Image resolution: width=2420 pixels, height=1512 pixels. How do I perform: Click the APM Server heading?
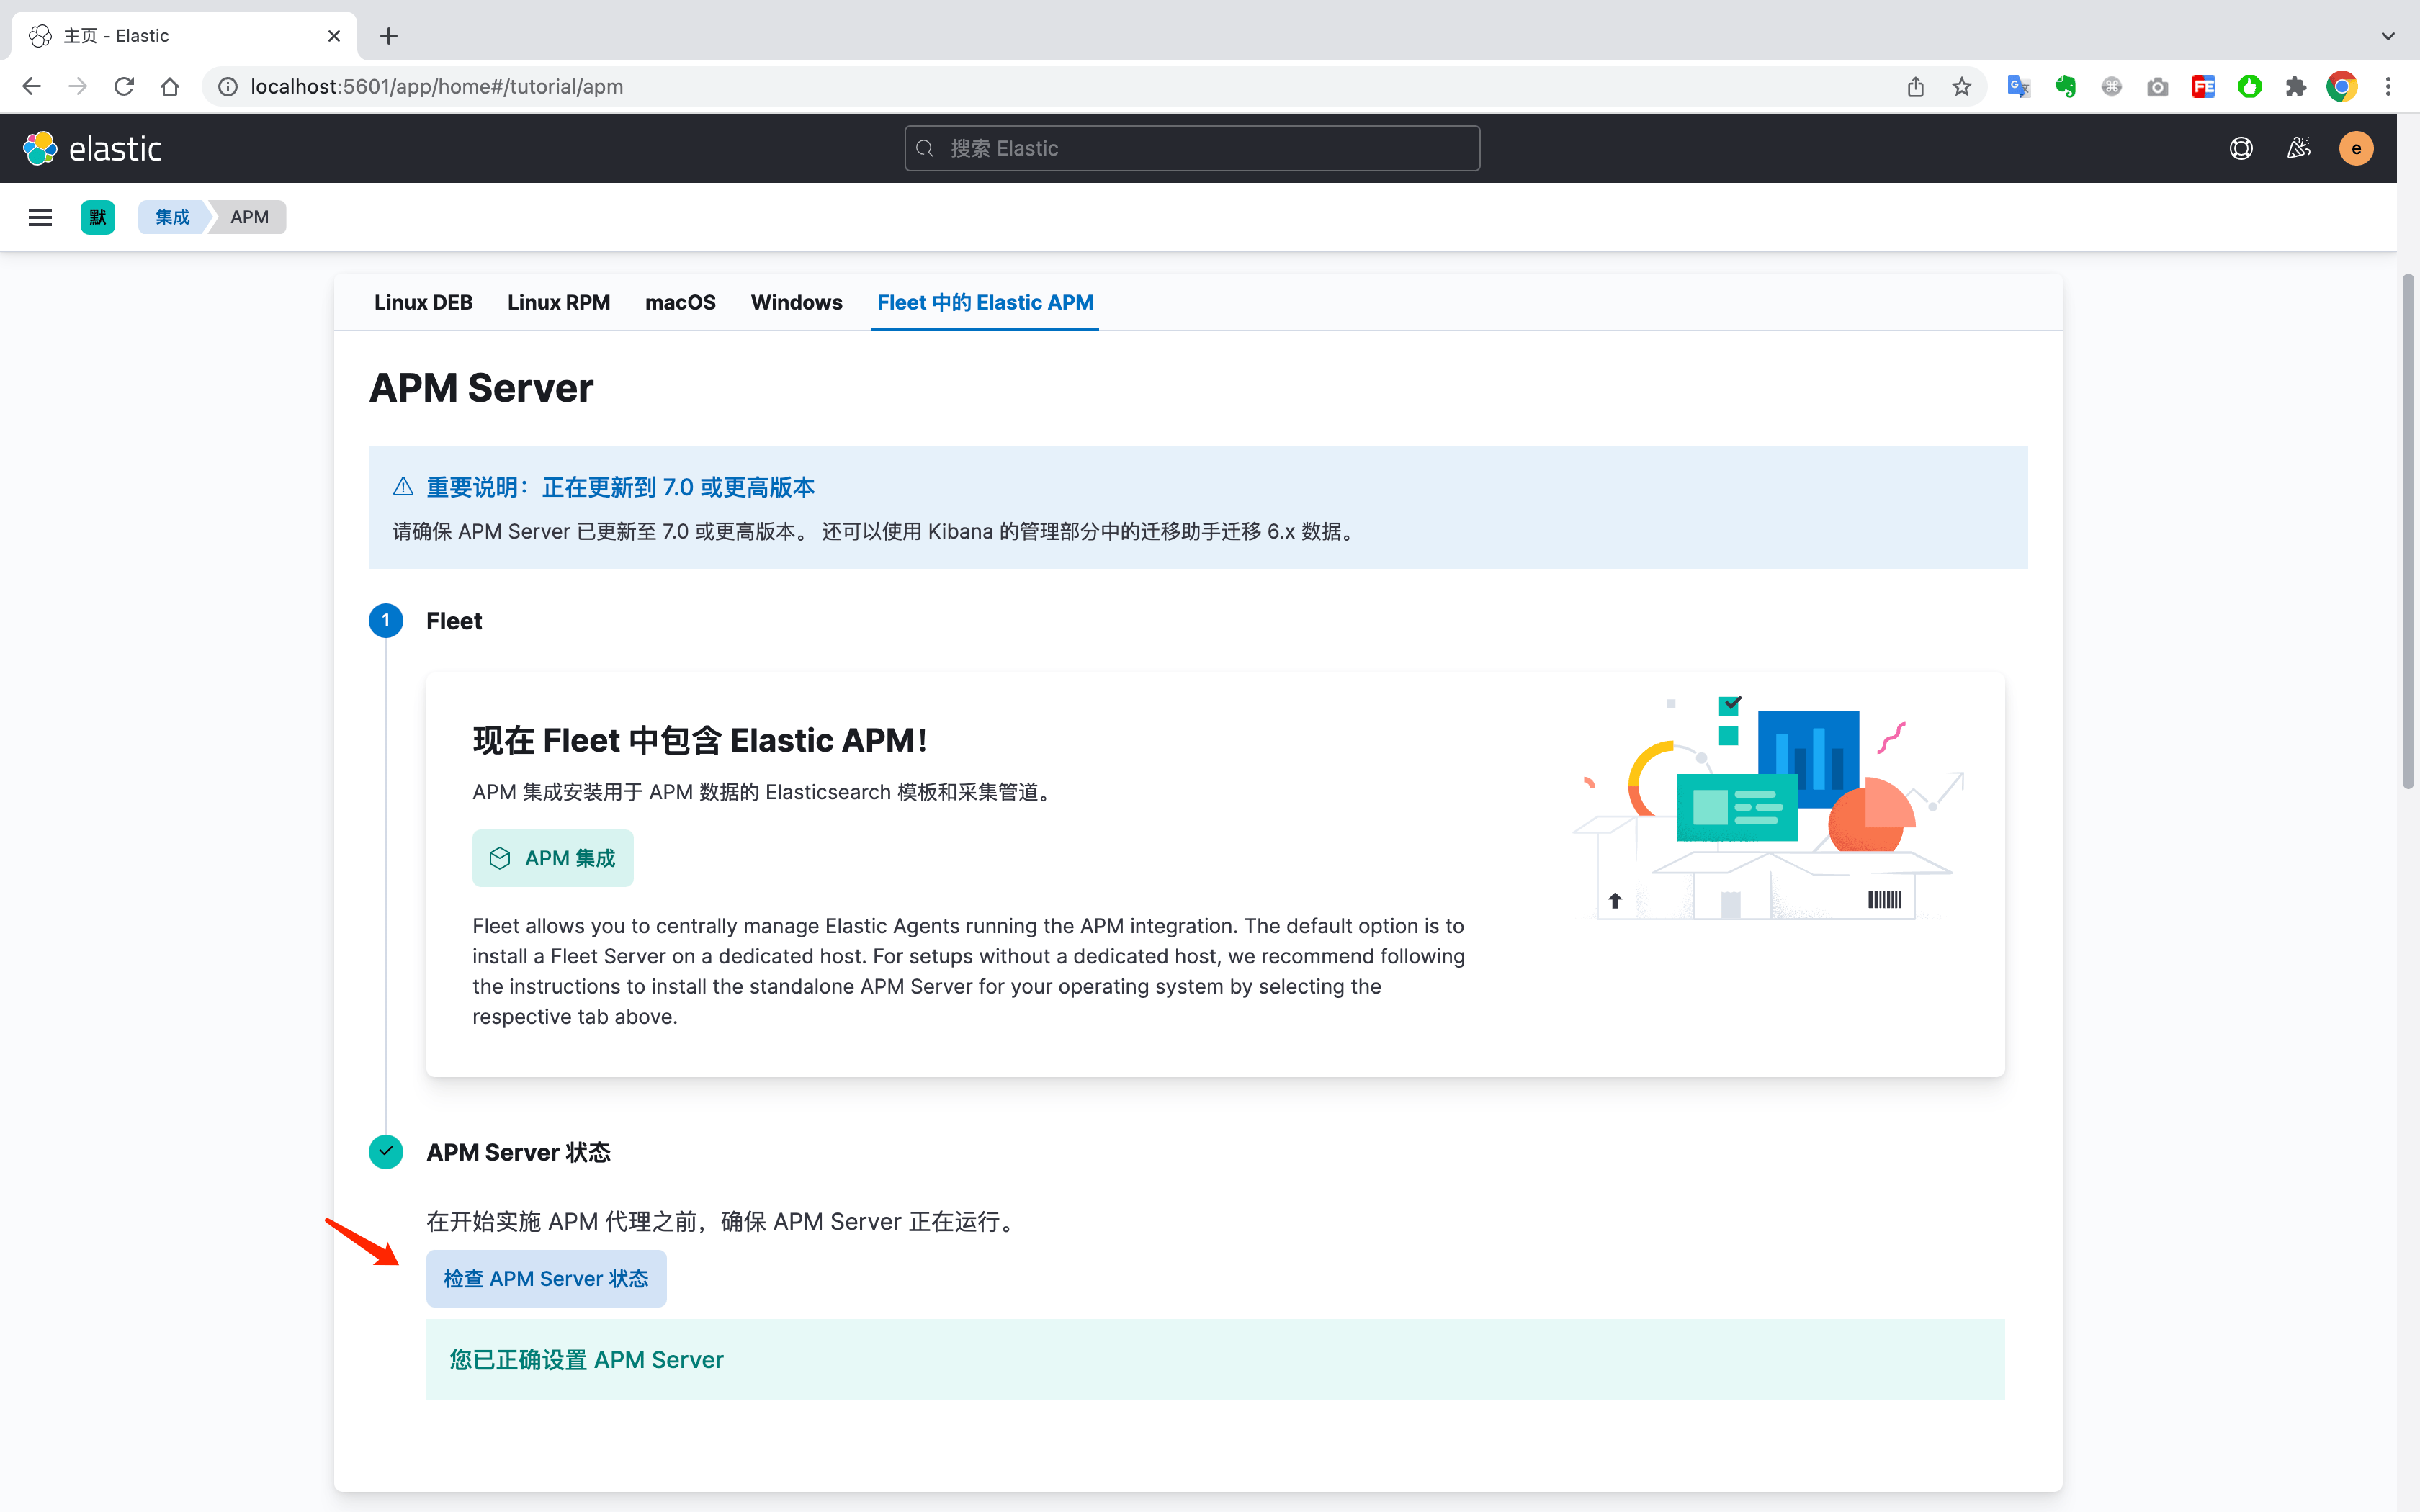tap(481, 388)
